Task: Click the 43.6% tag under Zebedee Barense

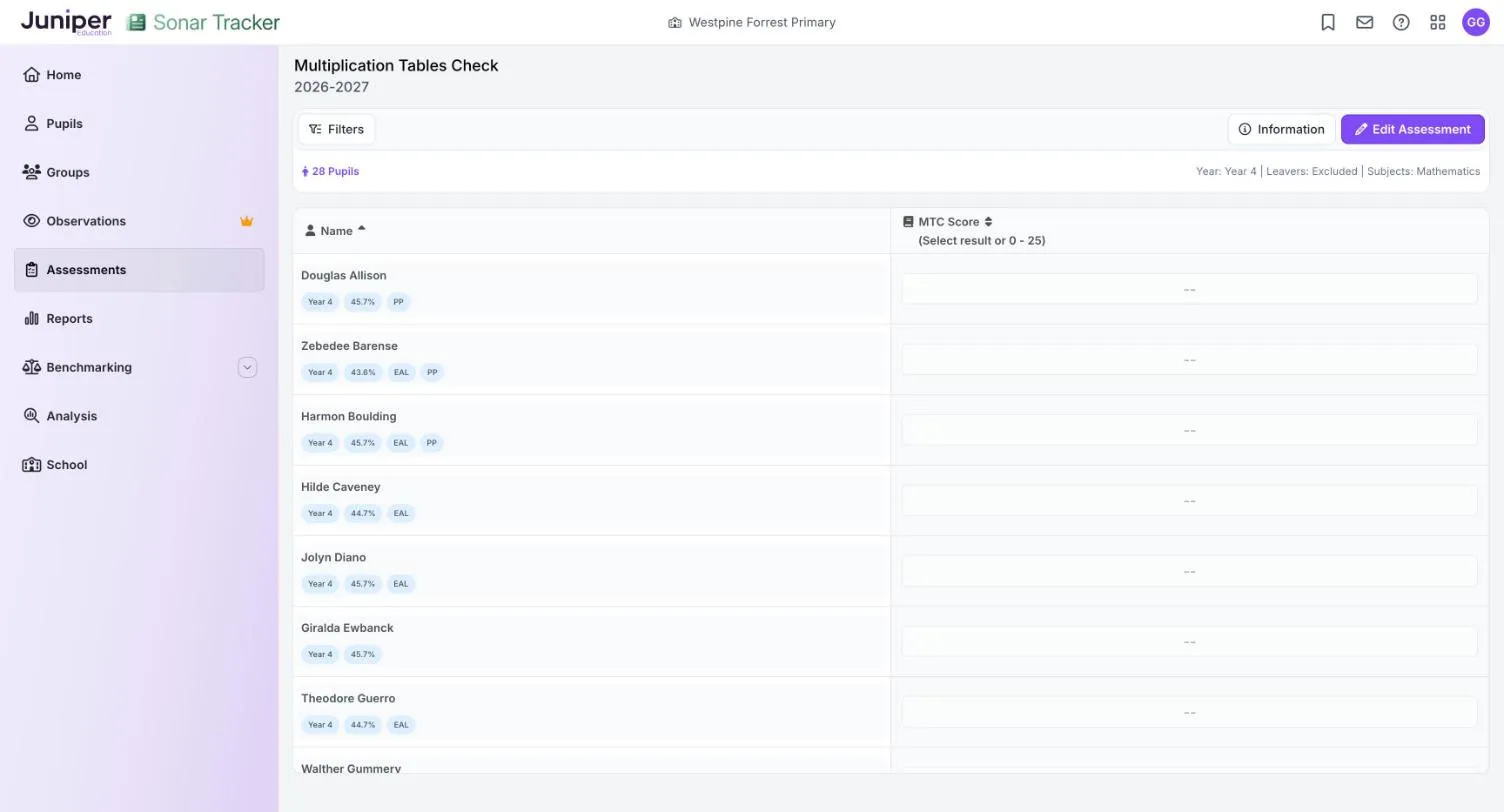Action: [x=362, y=372]
